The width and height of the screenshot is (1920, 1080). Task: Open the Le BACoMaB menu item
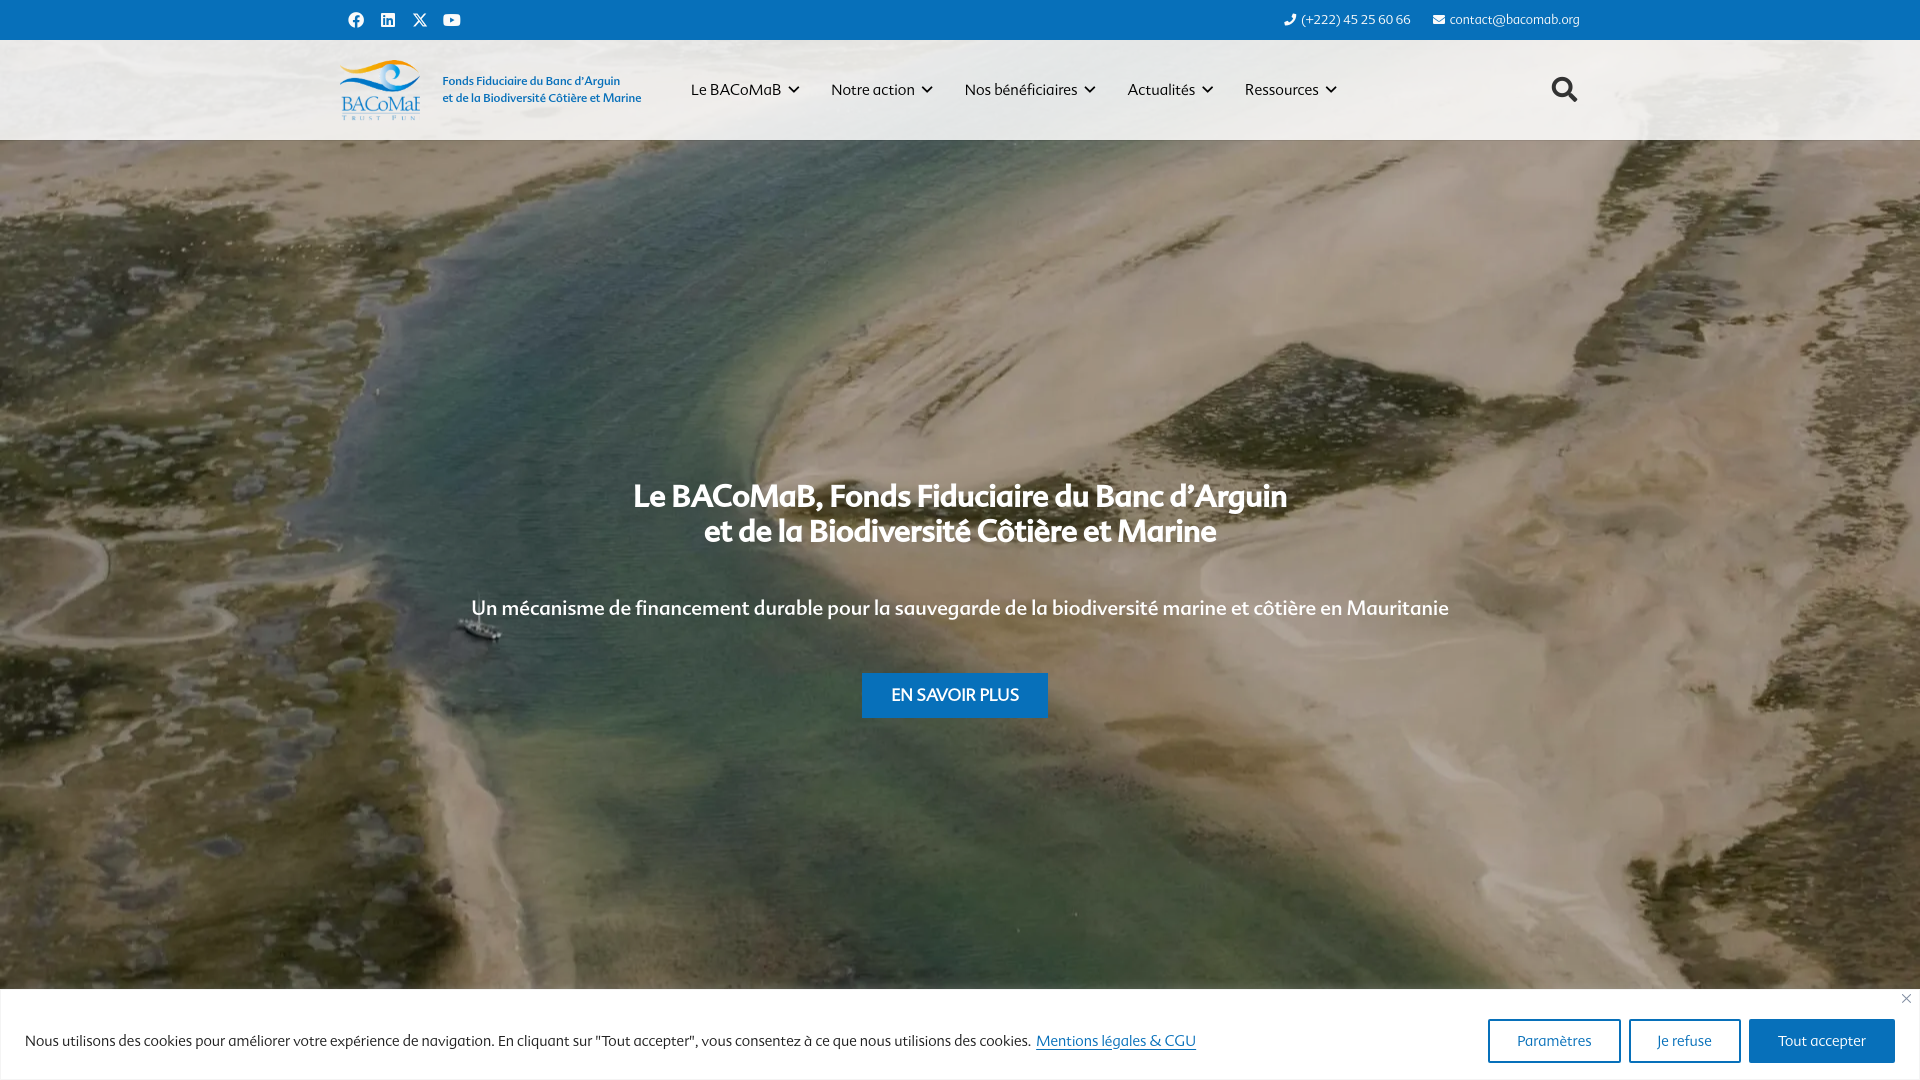pyautogui.click(x=736, y=90)
